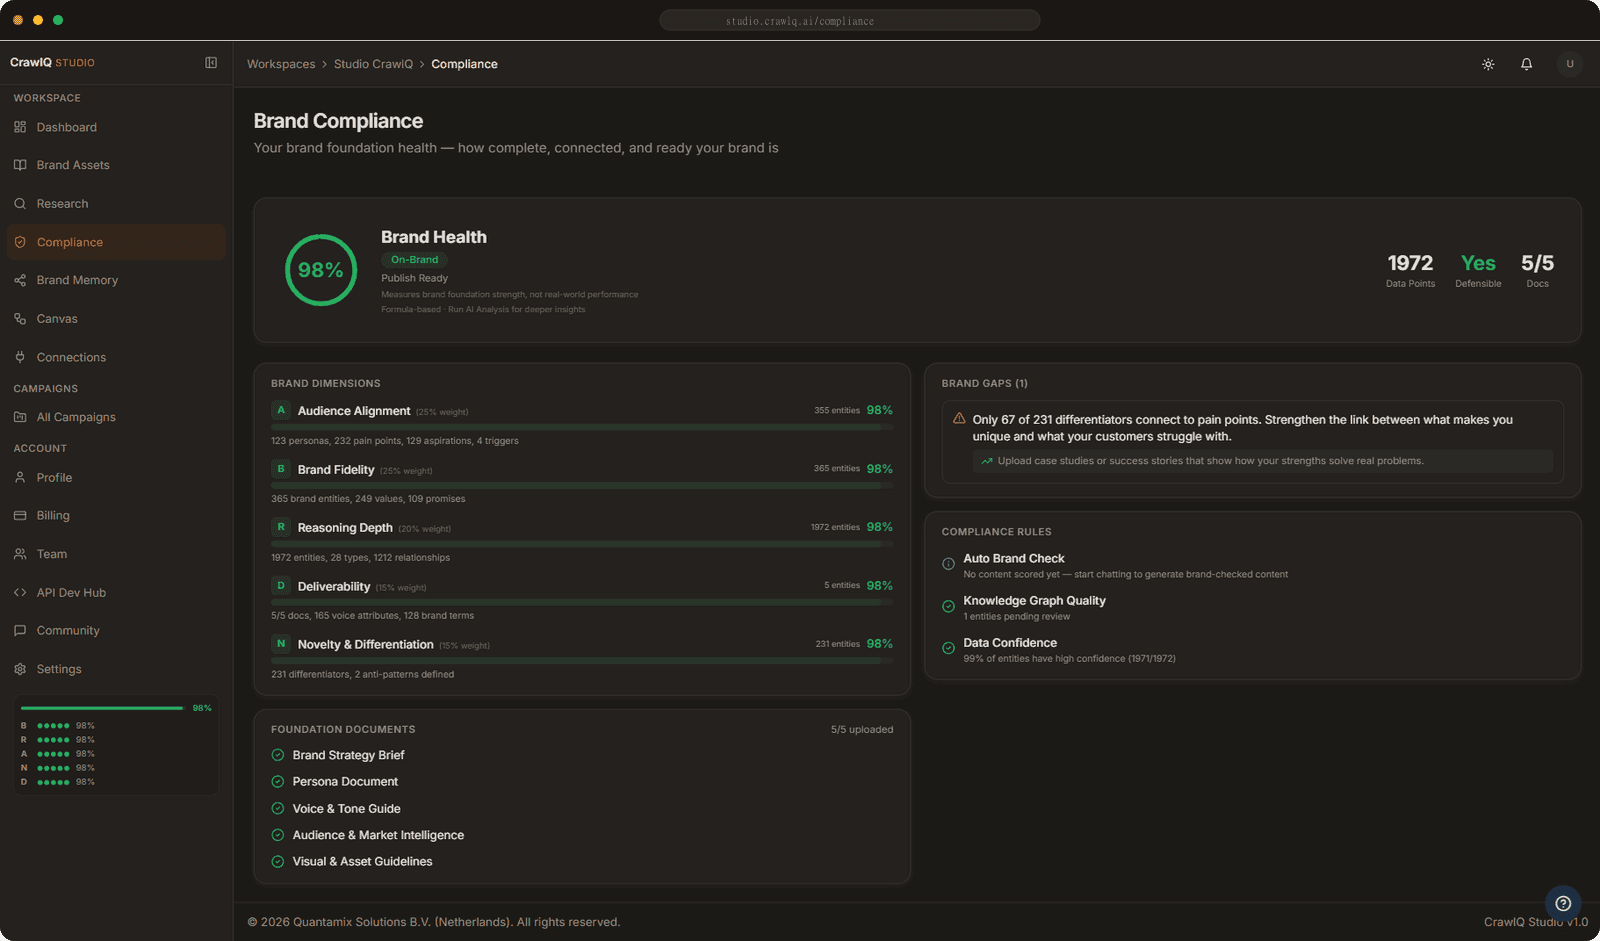The height and width of the screenshot is (941, 1600).
Task: Open Brand Memory in the sidebar
Action: 75,280
